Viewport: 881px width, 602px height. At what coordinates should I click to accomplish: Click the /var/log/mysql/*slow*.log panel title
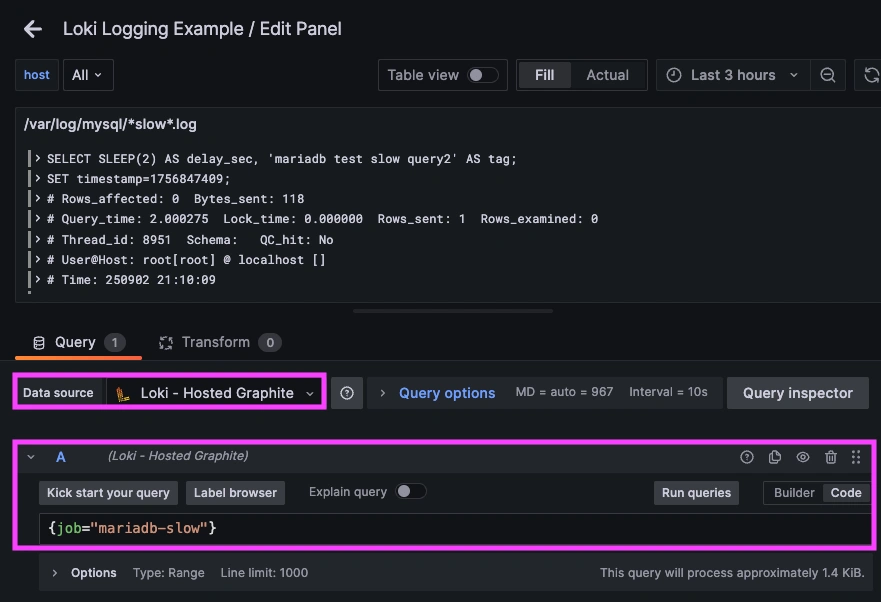[110, 124]
